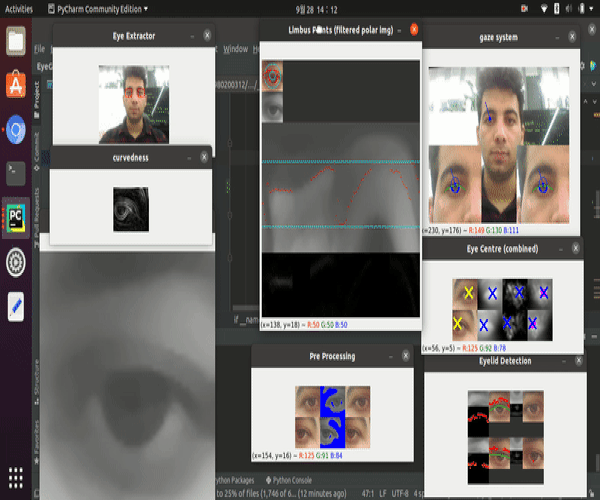Viewport: 600px width, 500px height.
Task: Click gaze system pixel readout R:149 G:130 B:111
Action: click(494, 230)
